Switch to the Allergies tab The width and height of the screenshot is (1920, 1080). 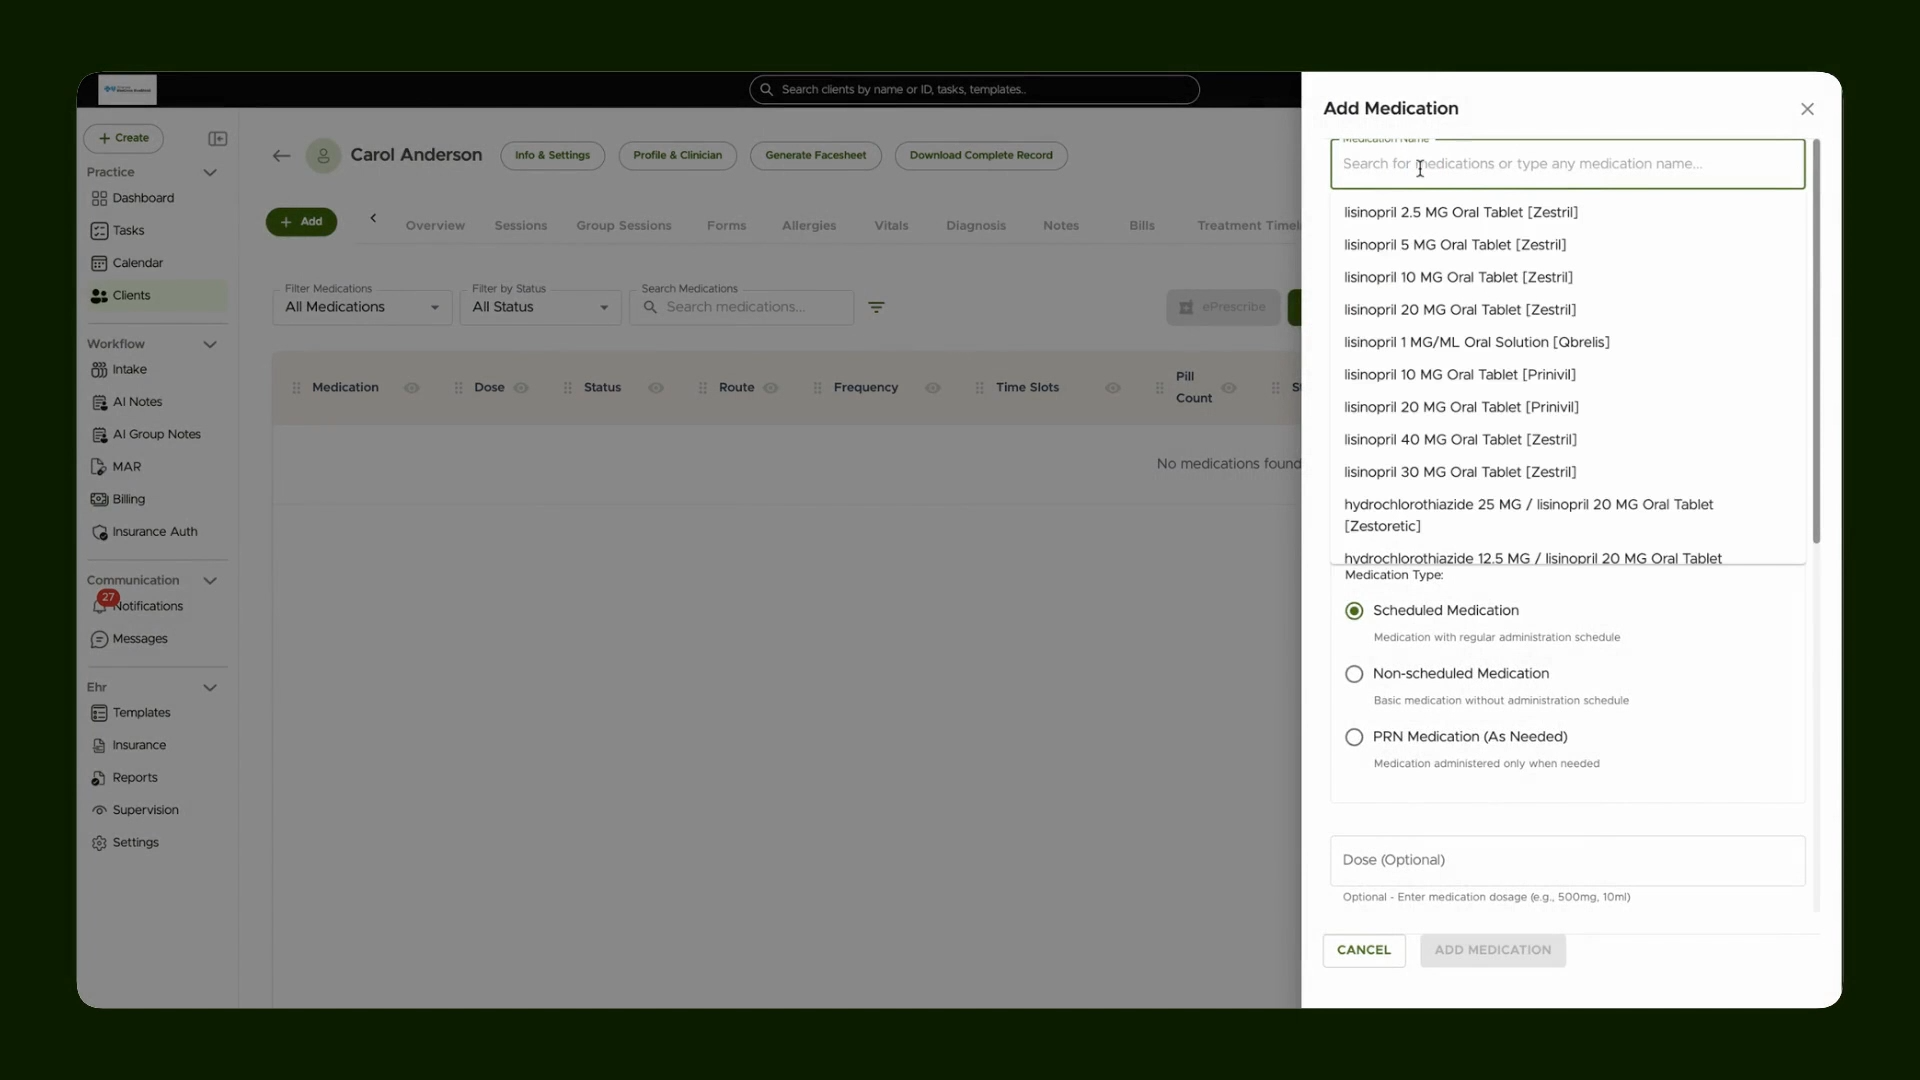point(809,226)
